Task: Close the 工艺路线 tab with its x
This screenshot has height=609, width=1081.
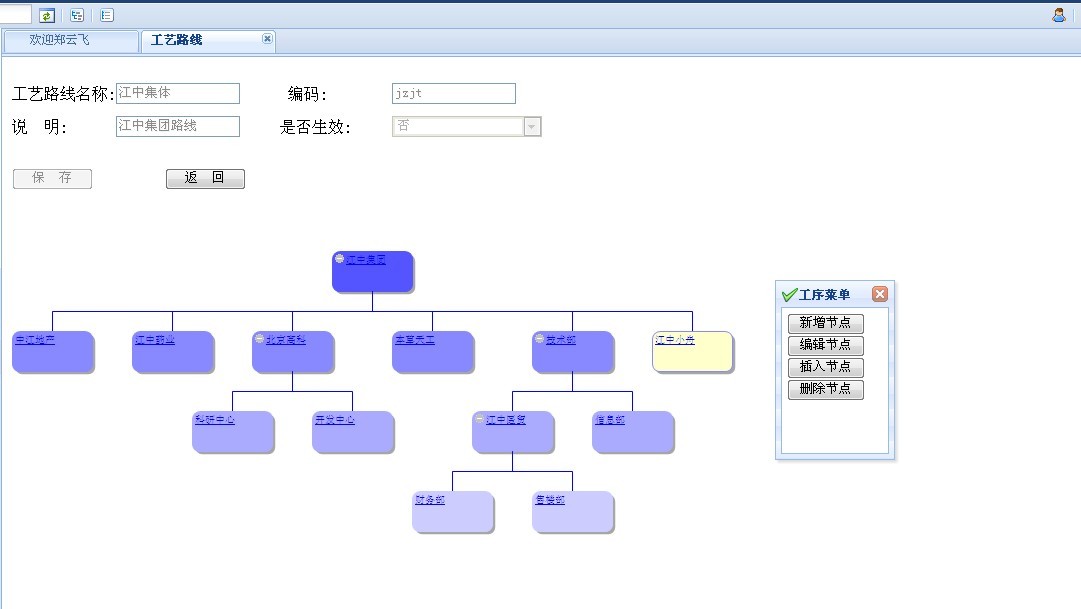Action: 267,39
